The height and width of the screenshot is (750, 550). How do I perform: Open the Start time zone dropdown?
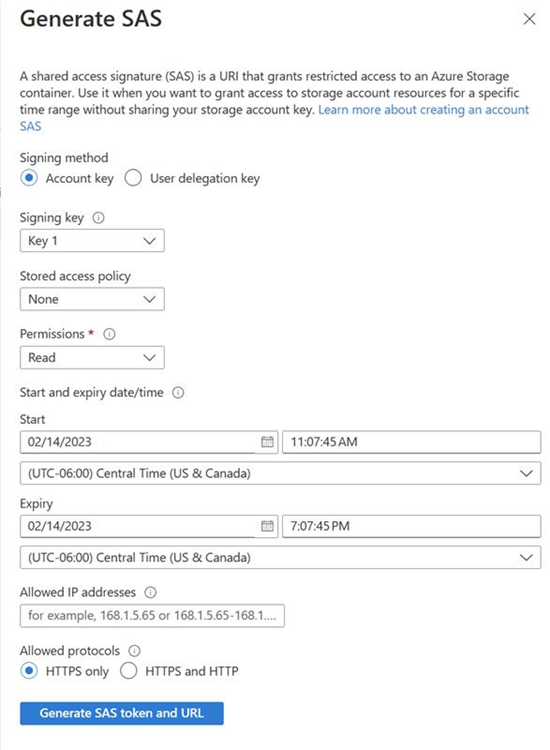(x=280, y=474)
